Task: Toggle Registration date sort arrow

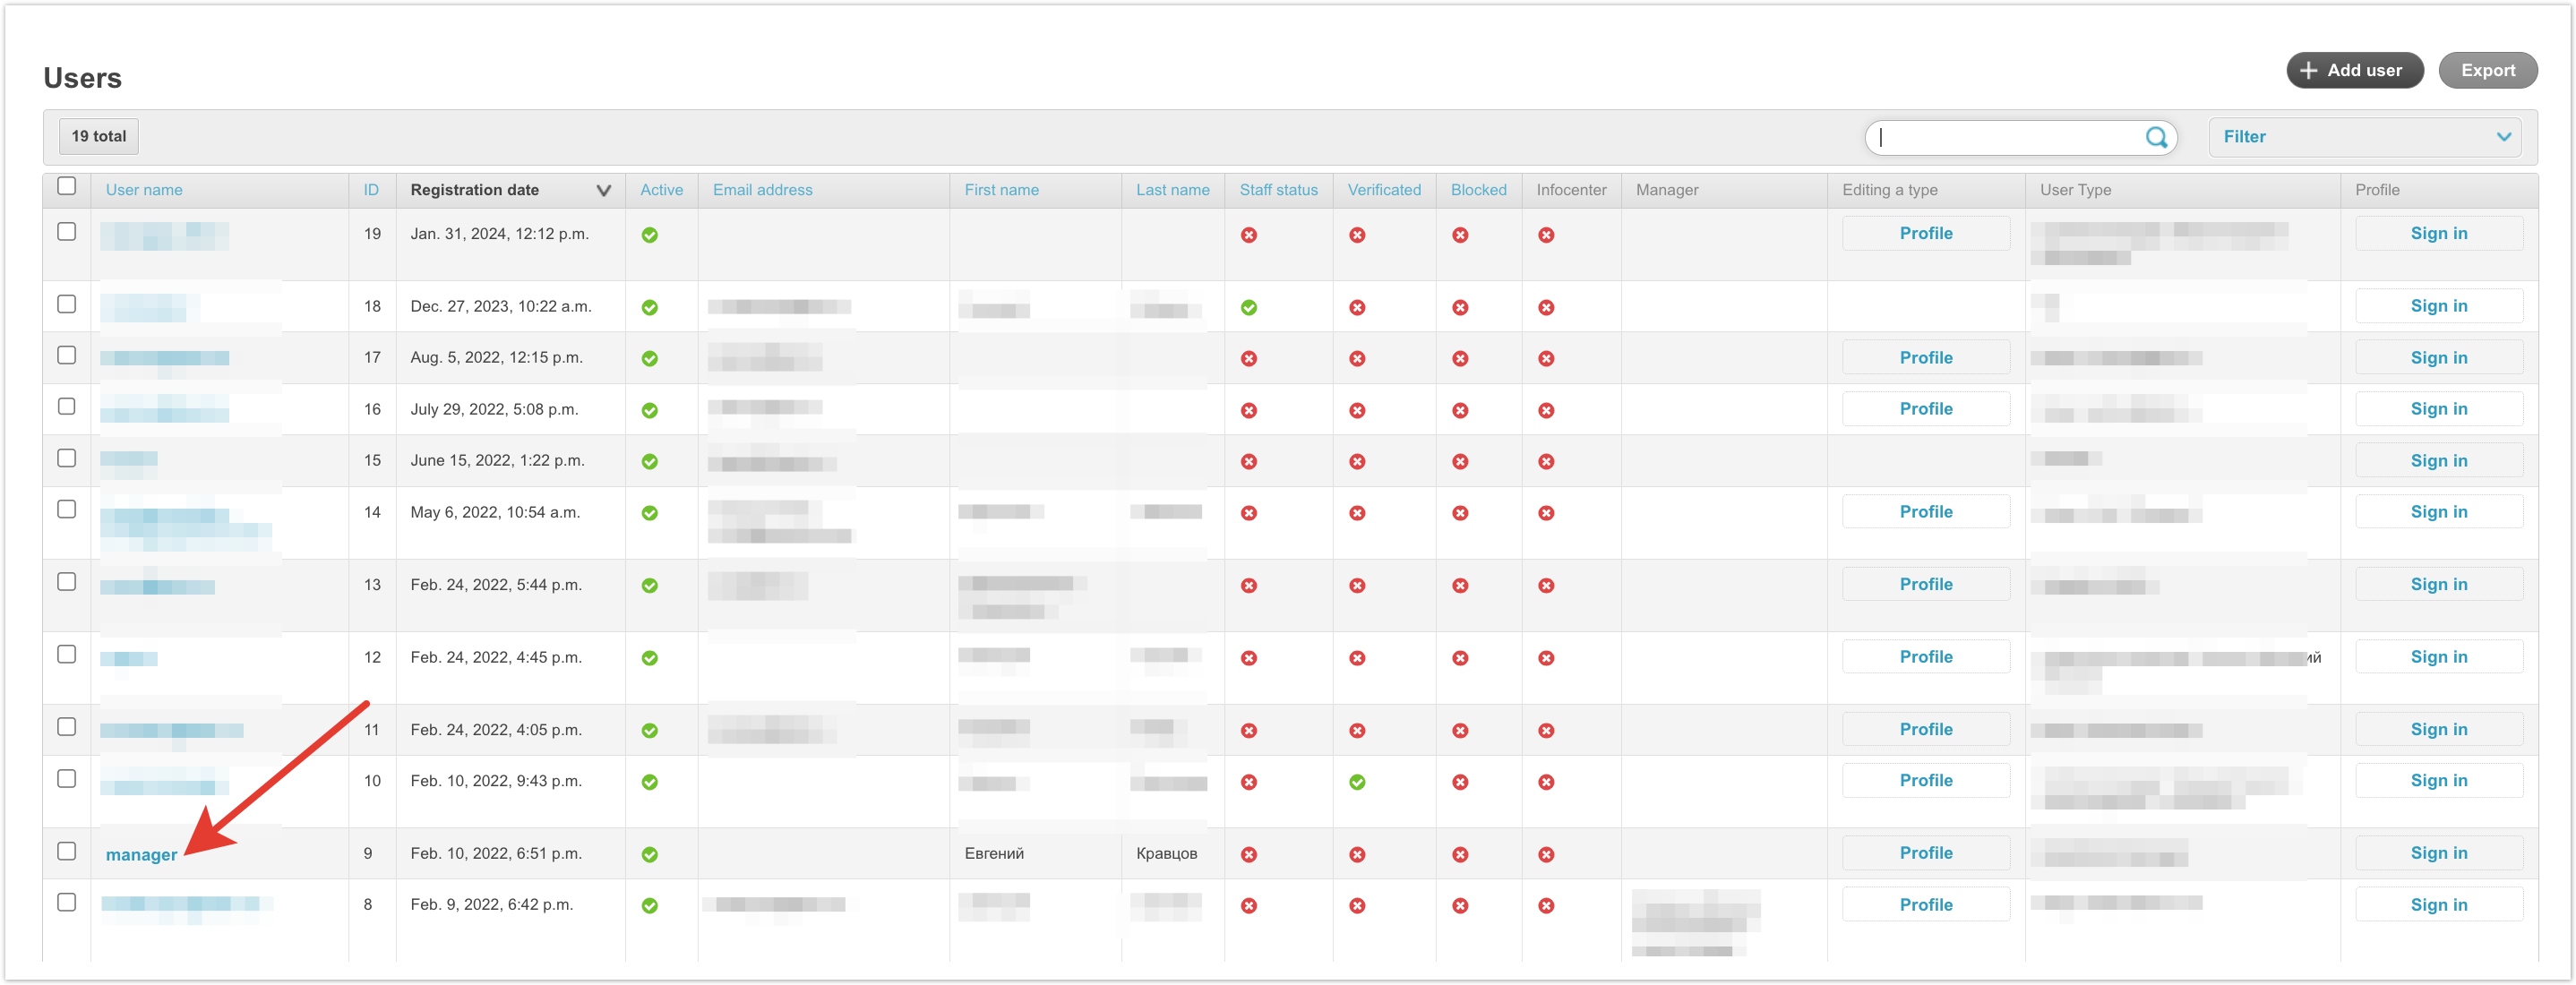Action: click(603, 190)
